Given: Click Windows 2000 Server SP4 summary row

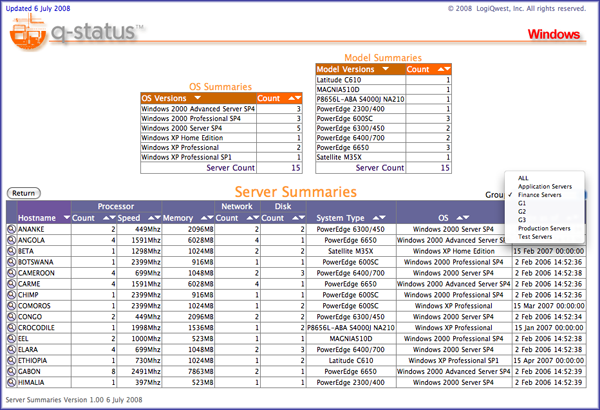Looking at the screenshot, I should (x=221, y=128).
